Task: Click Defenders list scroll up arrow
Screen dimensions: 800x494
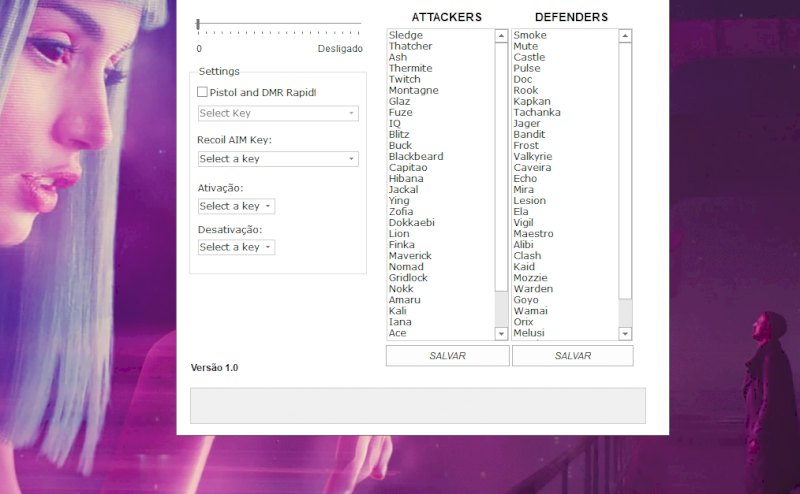Action: (626, 36)
